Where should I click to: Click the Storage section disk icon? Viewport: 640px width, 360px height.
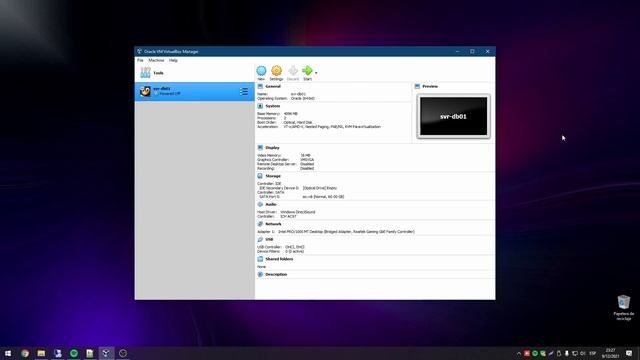click(260, 176)
